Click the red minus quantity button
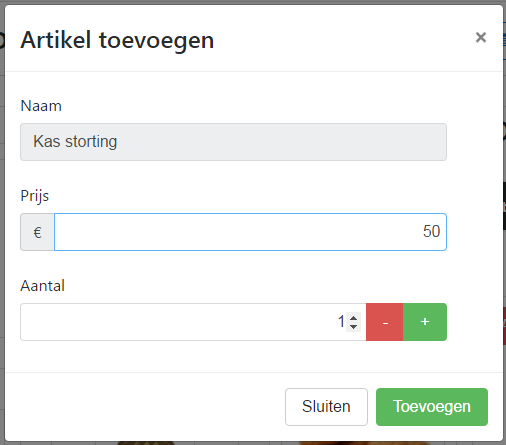The width and height of the screenshot is (506, 445). coord(385,322)
